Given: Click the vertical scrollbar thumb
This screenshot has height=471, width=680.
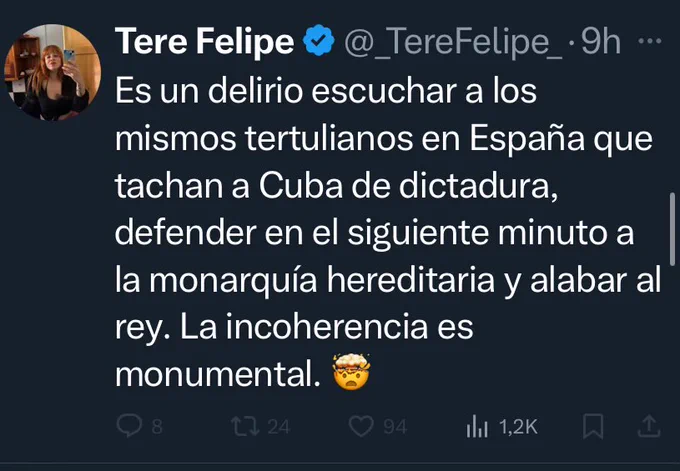Looking at the screenshot, I should pyautogui.click(x=673, y=226).
